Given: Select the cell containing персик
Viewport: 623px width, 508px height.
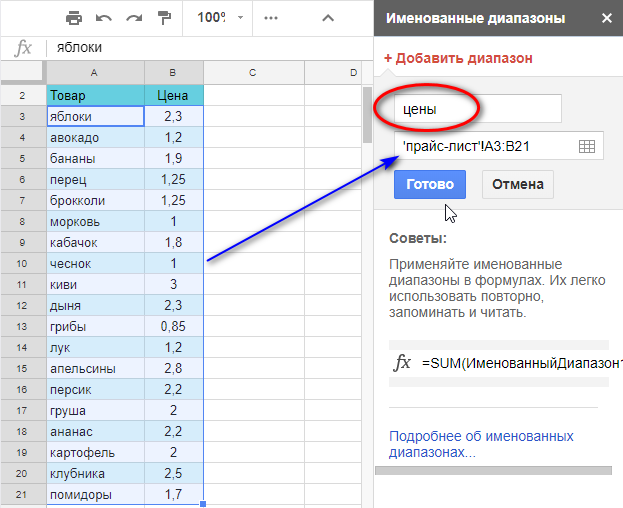Looking at the screenshot, I should [x=95, y=390].
